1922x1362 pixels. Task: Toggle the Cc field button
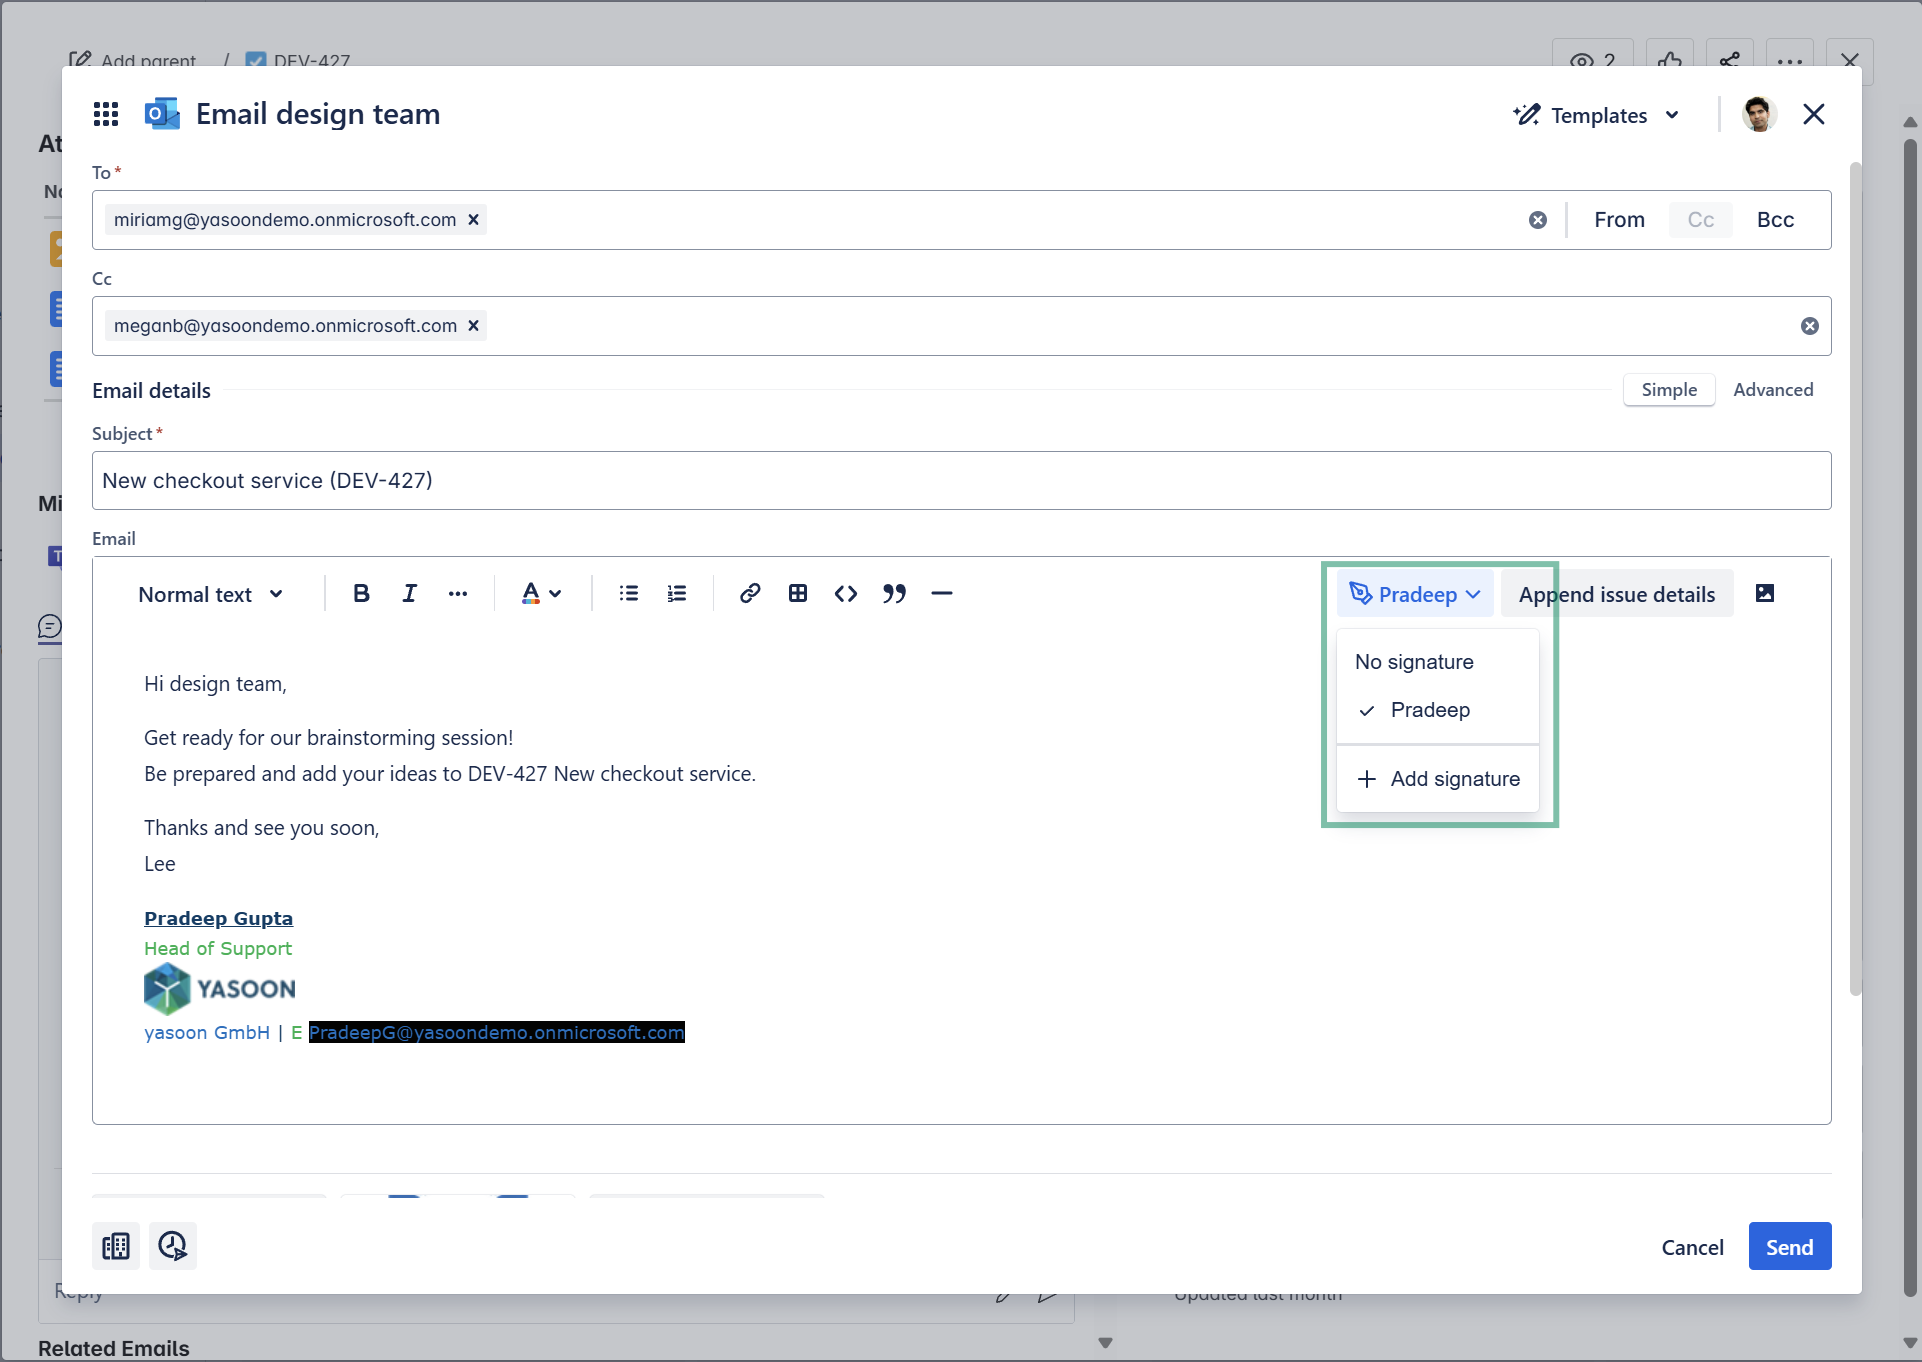click(1700, 220)
